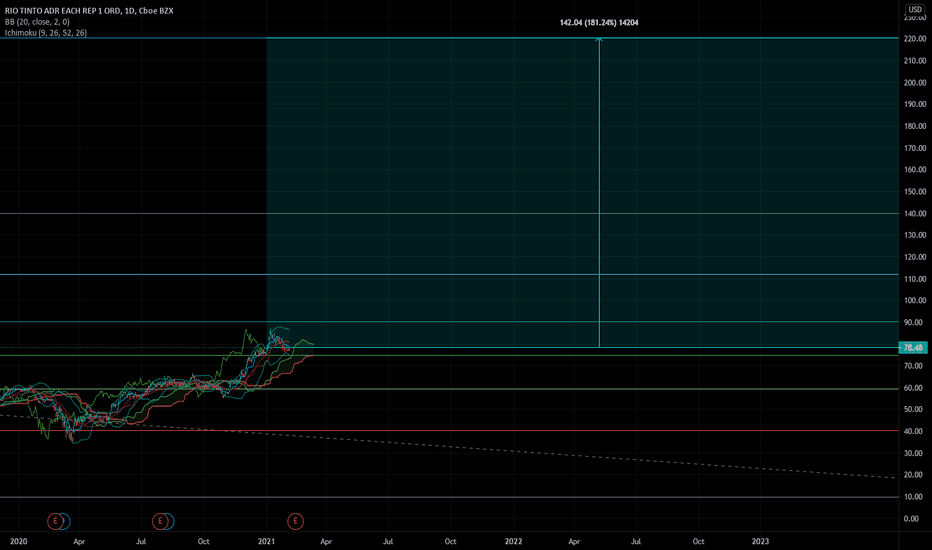Click the 50.00 price axis label
The height and width of the screenshot is (550, 932).
tap(915, 409)
